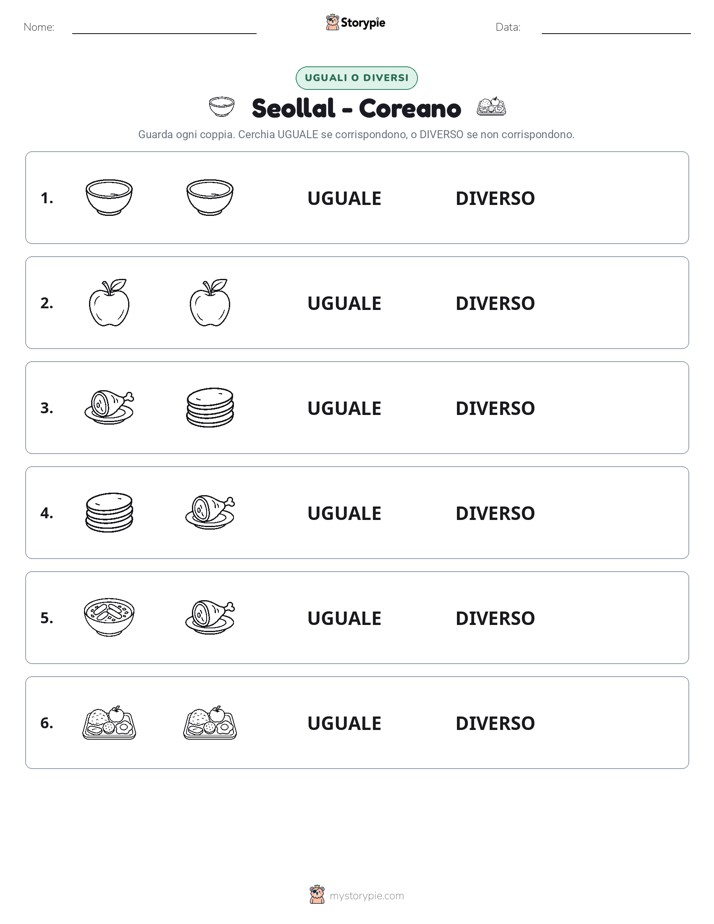Click the pancake stack picture in row 4
This screenshot has width=714, height=924.
tap(109, 512)
